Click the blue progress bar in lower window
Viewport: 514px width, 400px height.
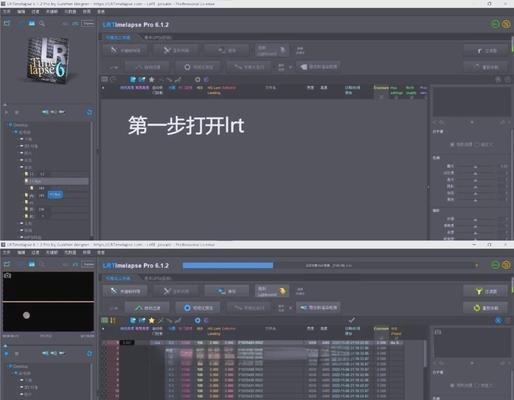(x=228, y=265)
